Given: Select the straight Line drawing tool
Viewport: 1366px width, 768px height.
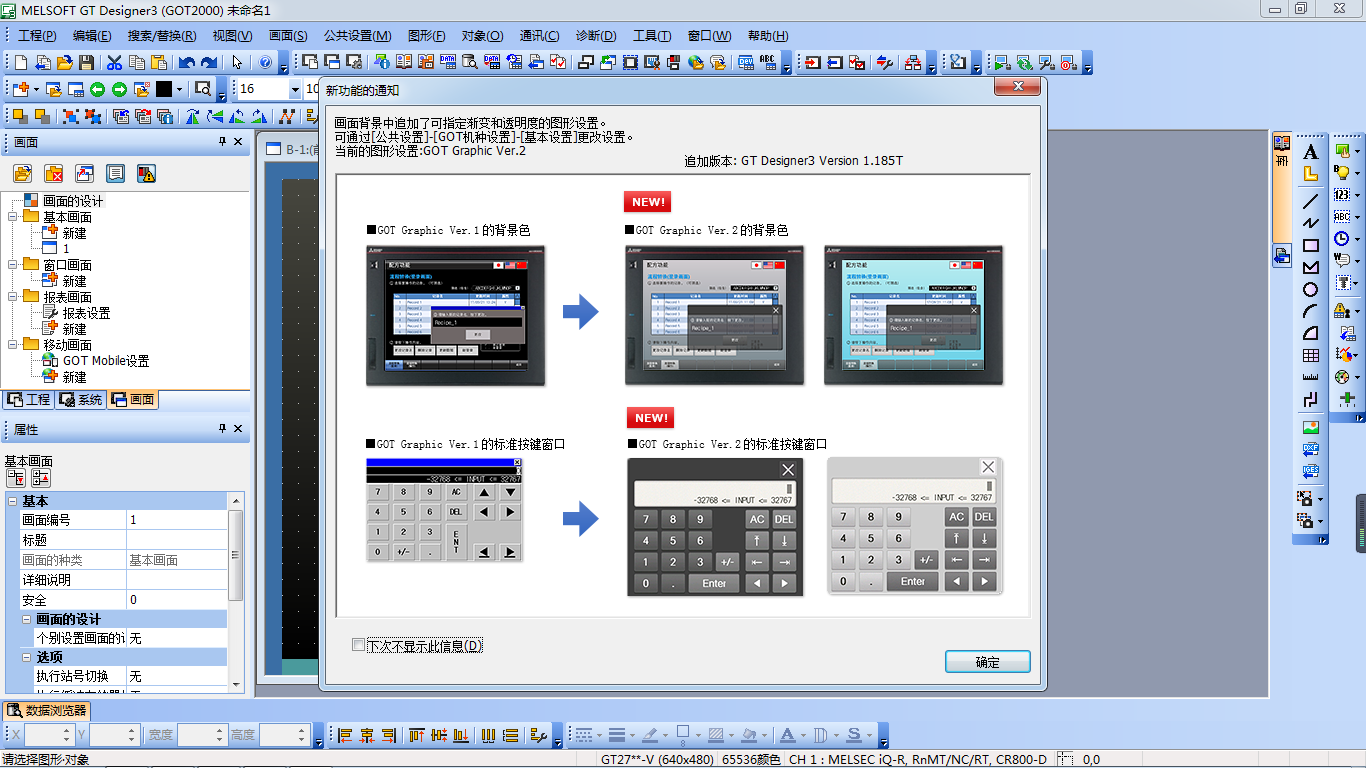Looking at the screenshot, I should click(x=1311, y=201).
